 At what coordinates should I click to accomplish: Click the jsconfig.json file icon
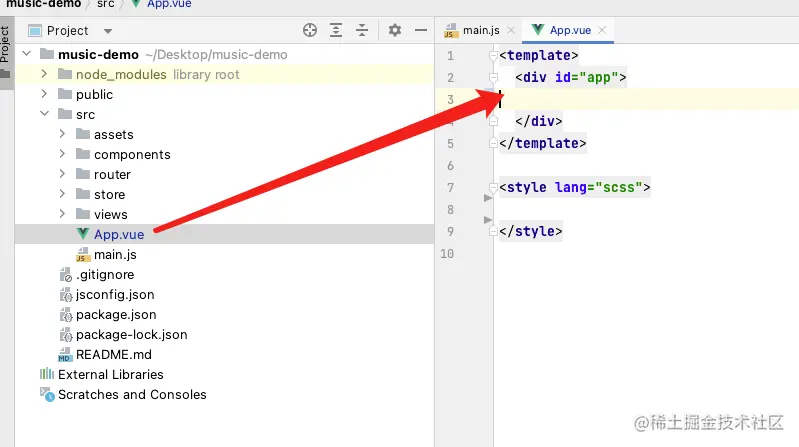click(66, 295)
